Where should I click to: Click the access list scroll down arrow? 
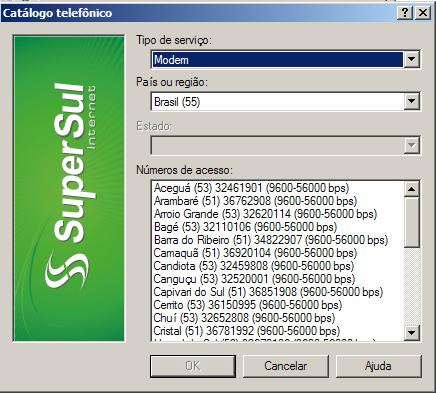click(412, 332)
